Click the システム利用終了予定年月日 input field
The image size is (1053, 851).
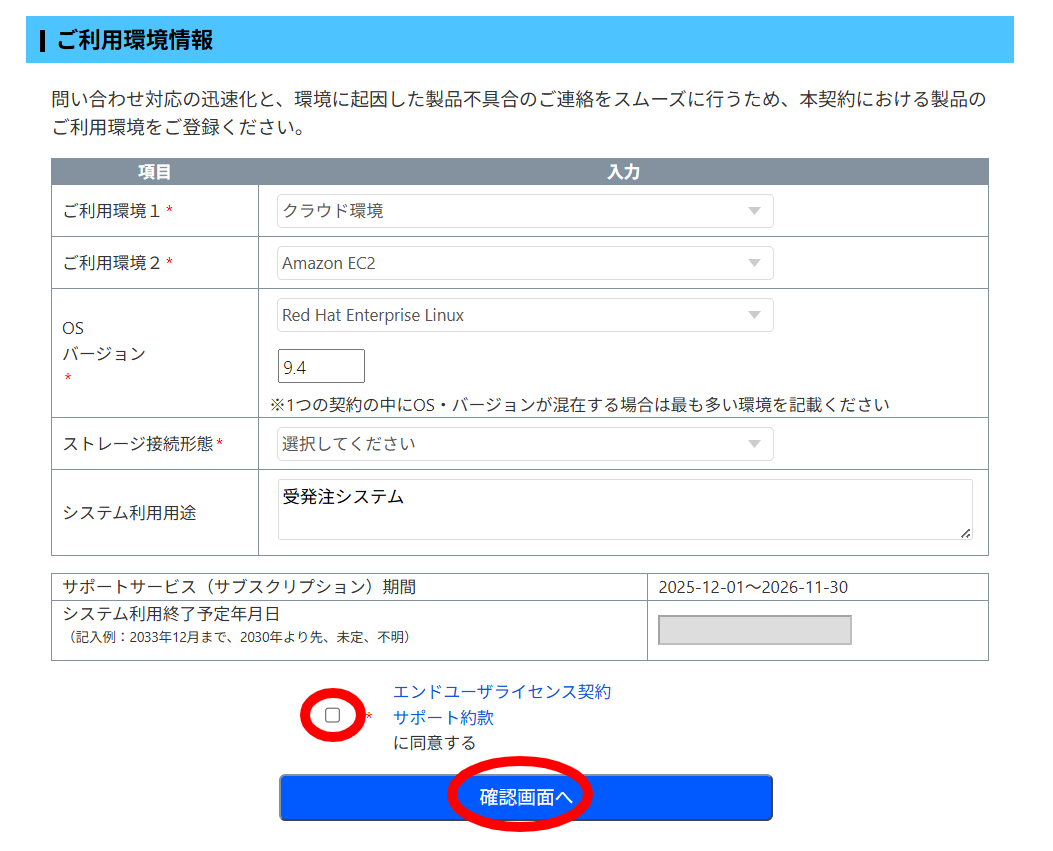pyautogui.click(x=754, y=629)
